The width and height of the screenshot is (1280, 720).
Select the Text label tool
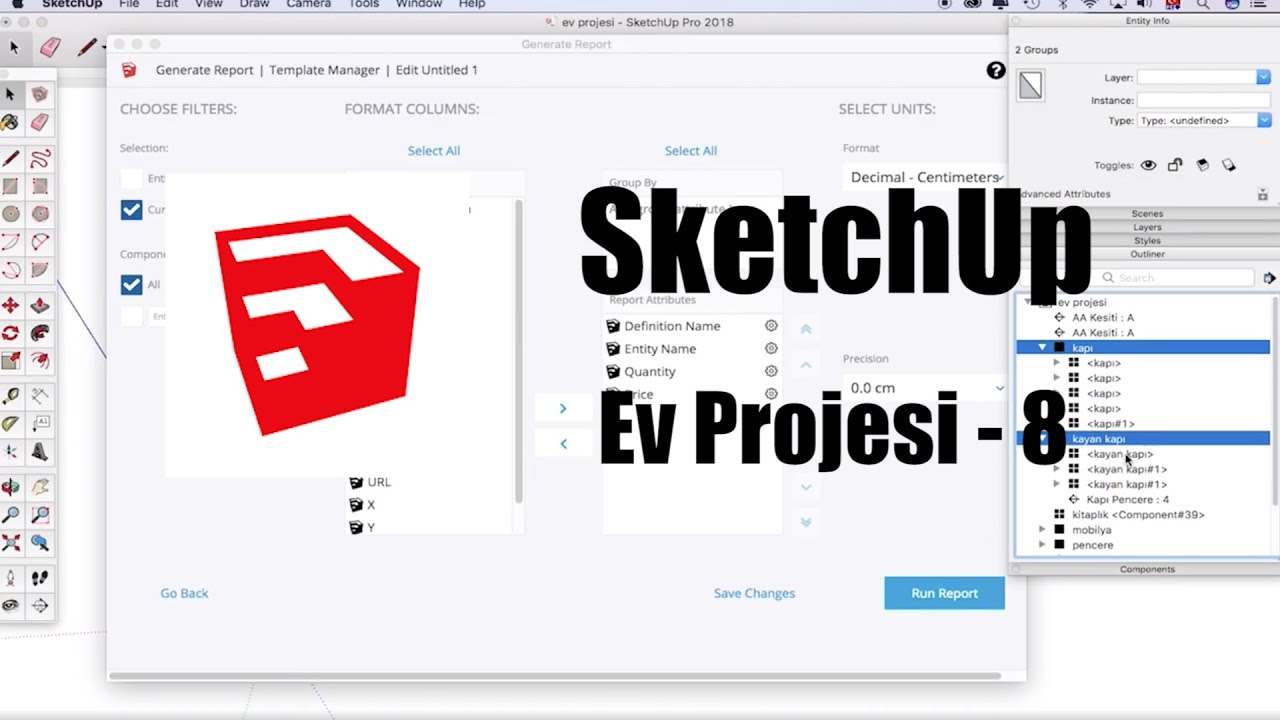point(40,424)
